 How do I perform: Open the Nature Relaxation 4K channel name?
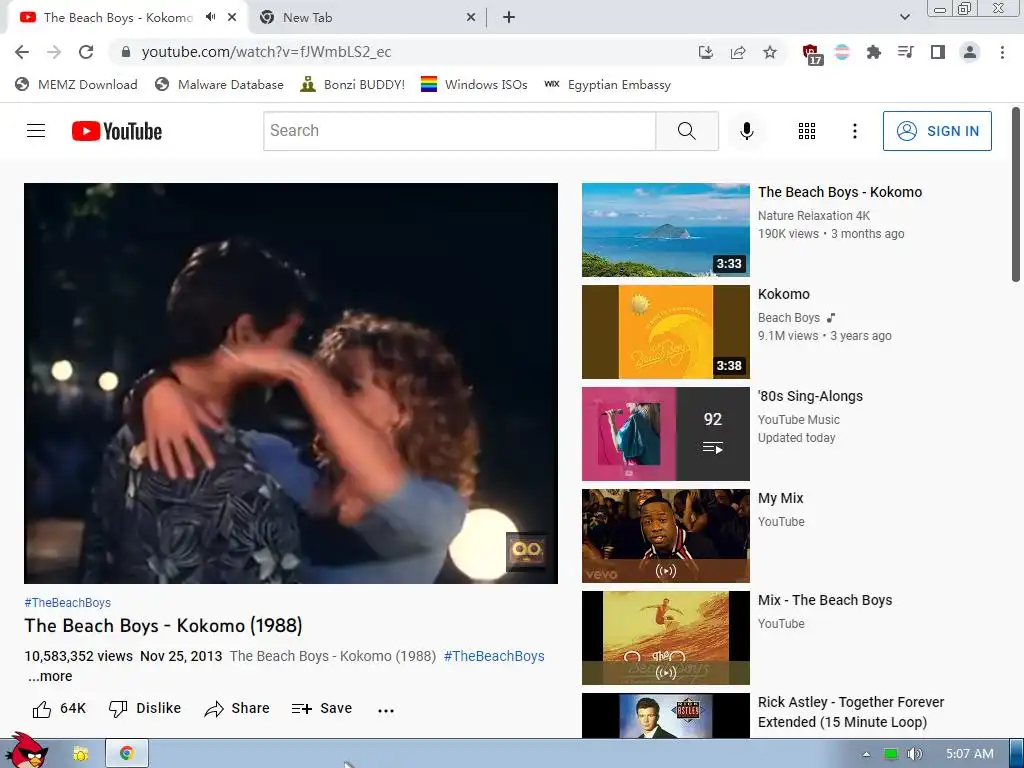point(814,216)
